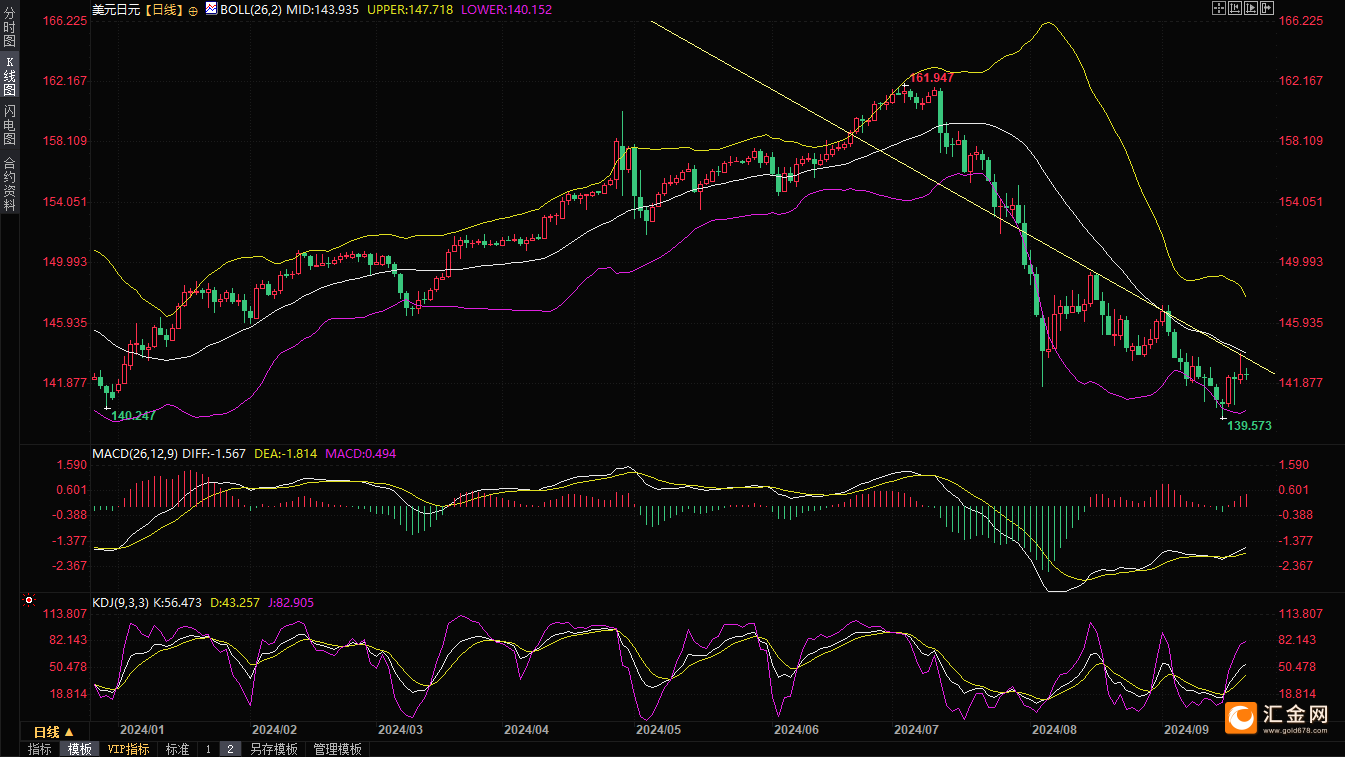Screen dimensions: 1345x757
Task: Click the LOWER:140.152 value
Action: (506, 9)
